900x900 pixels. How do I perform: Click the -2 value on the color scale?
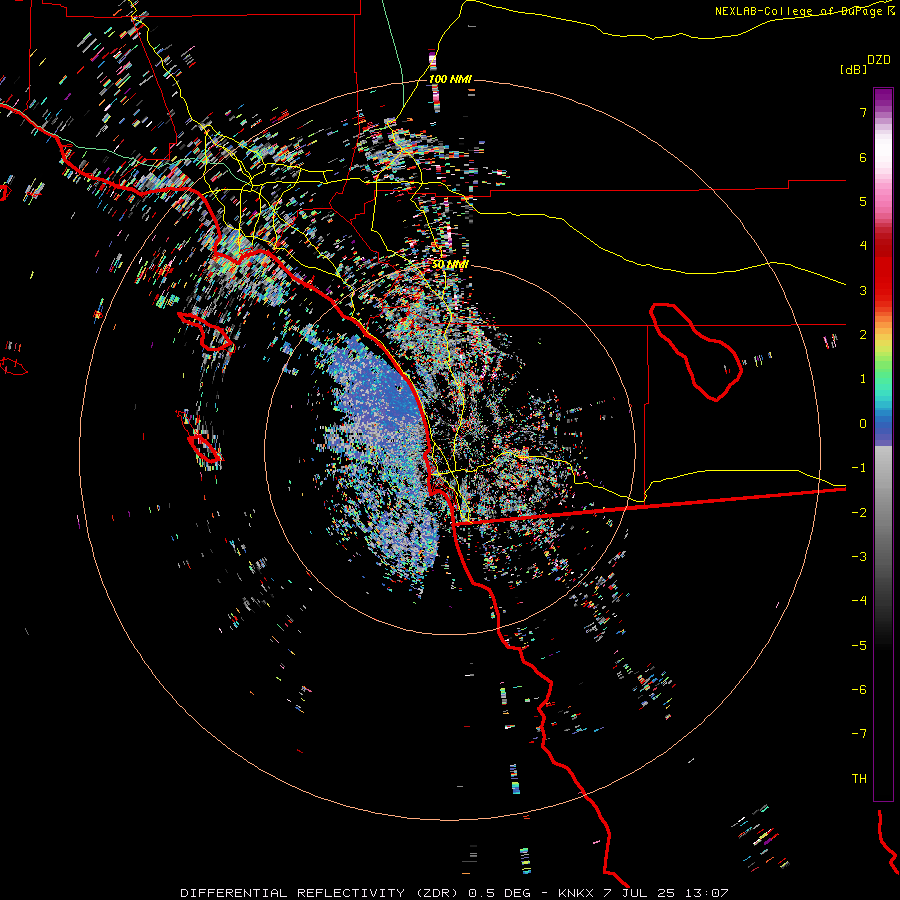click(x=859, y=513)
